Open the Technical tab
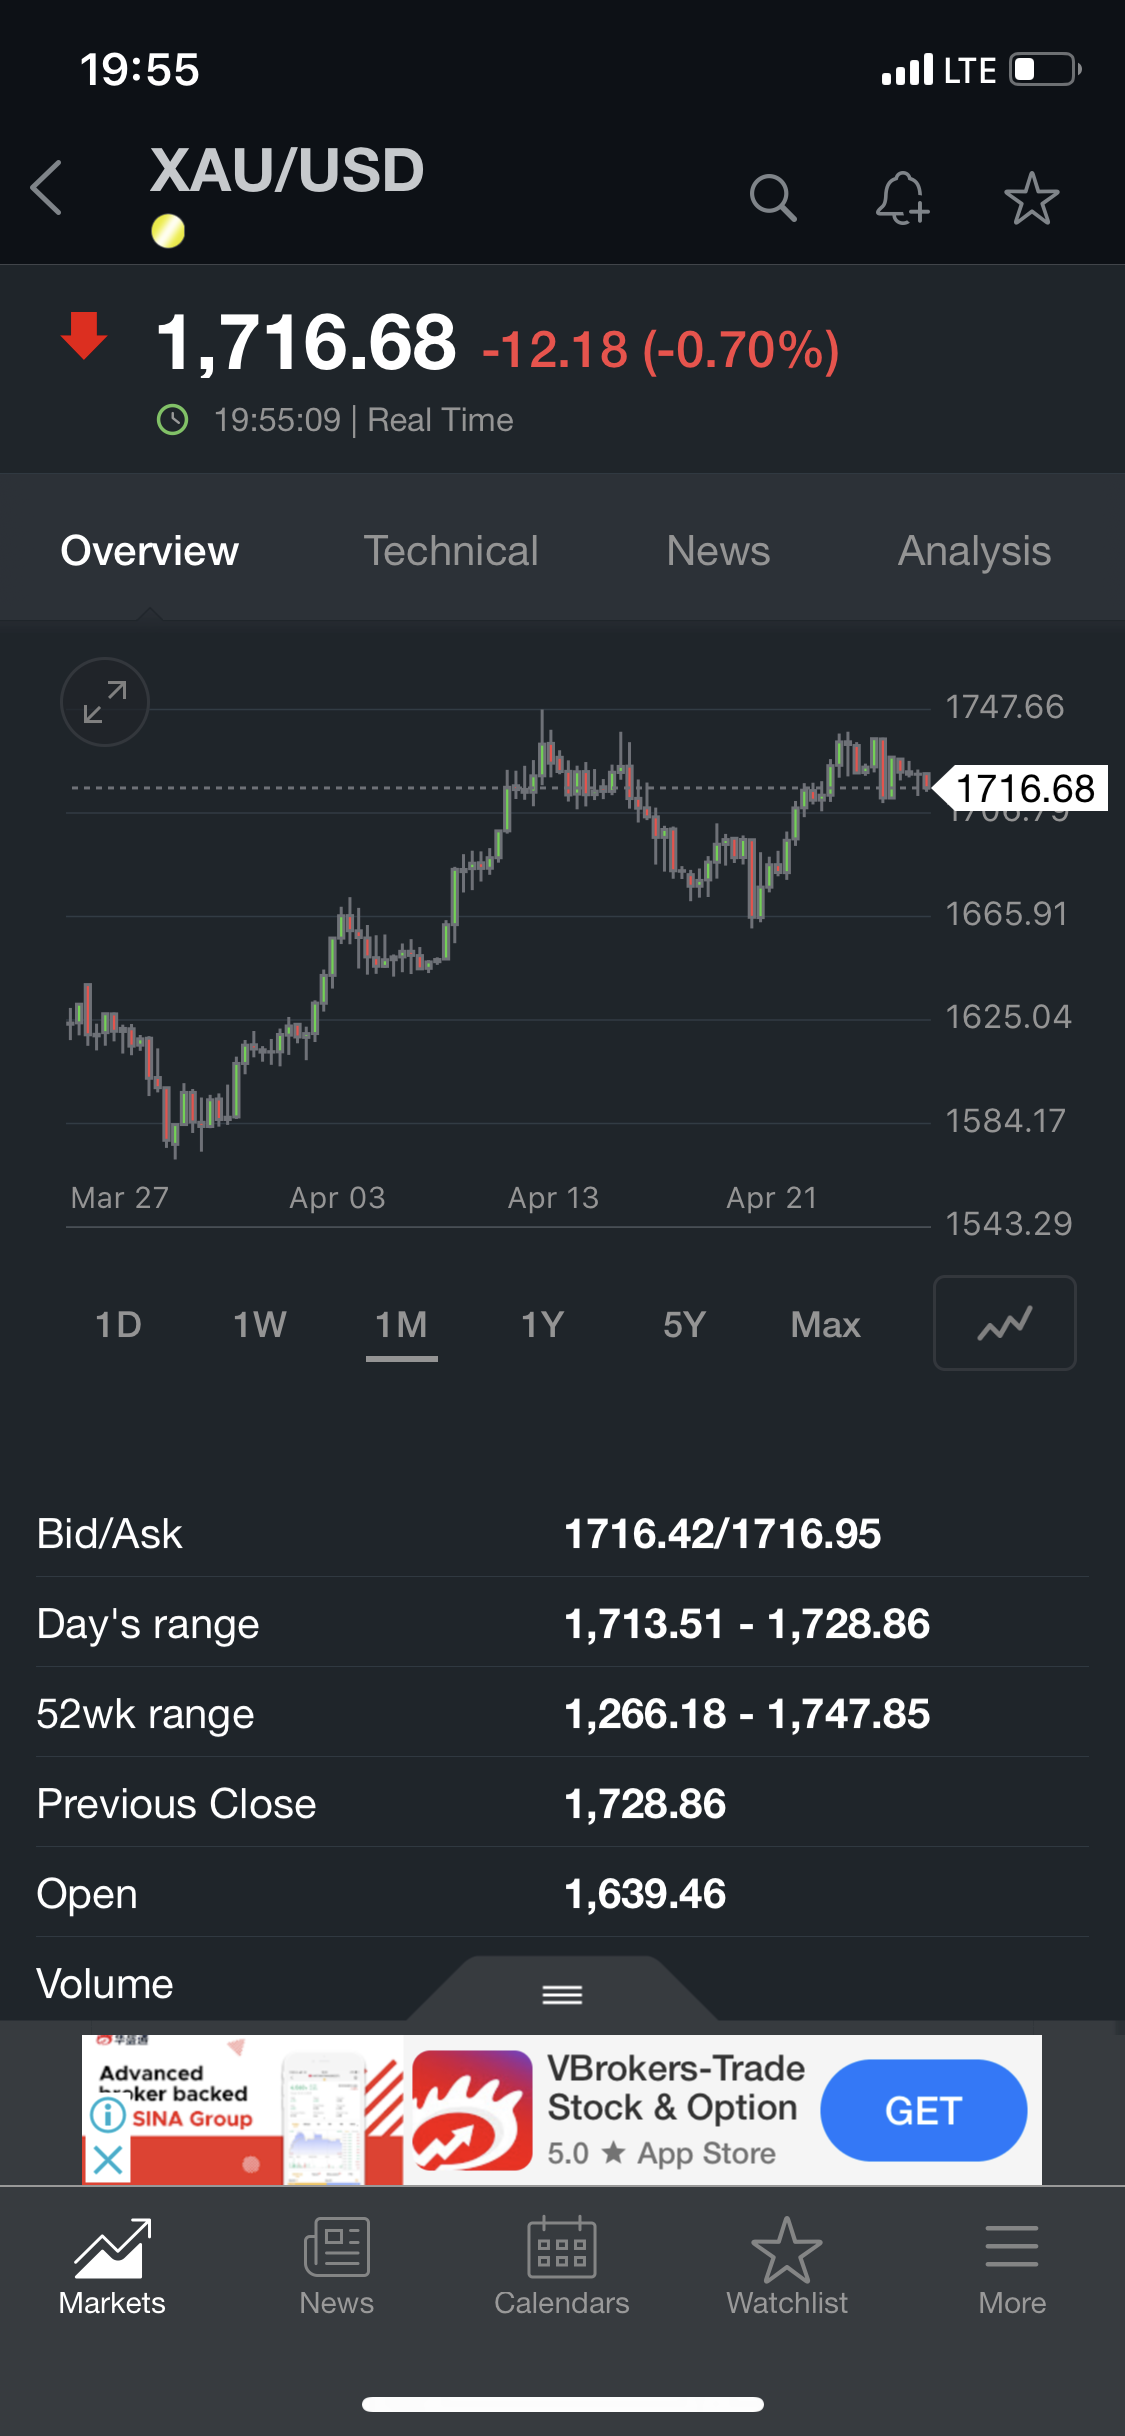Screen dimensions: 1125x2436 (450, 551)
